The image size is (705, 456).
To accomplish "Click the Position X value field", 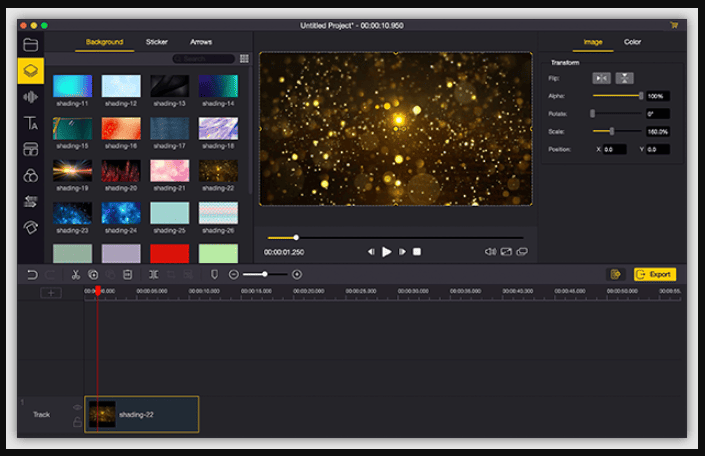I will tap(615, 149).
